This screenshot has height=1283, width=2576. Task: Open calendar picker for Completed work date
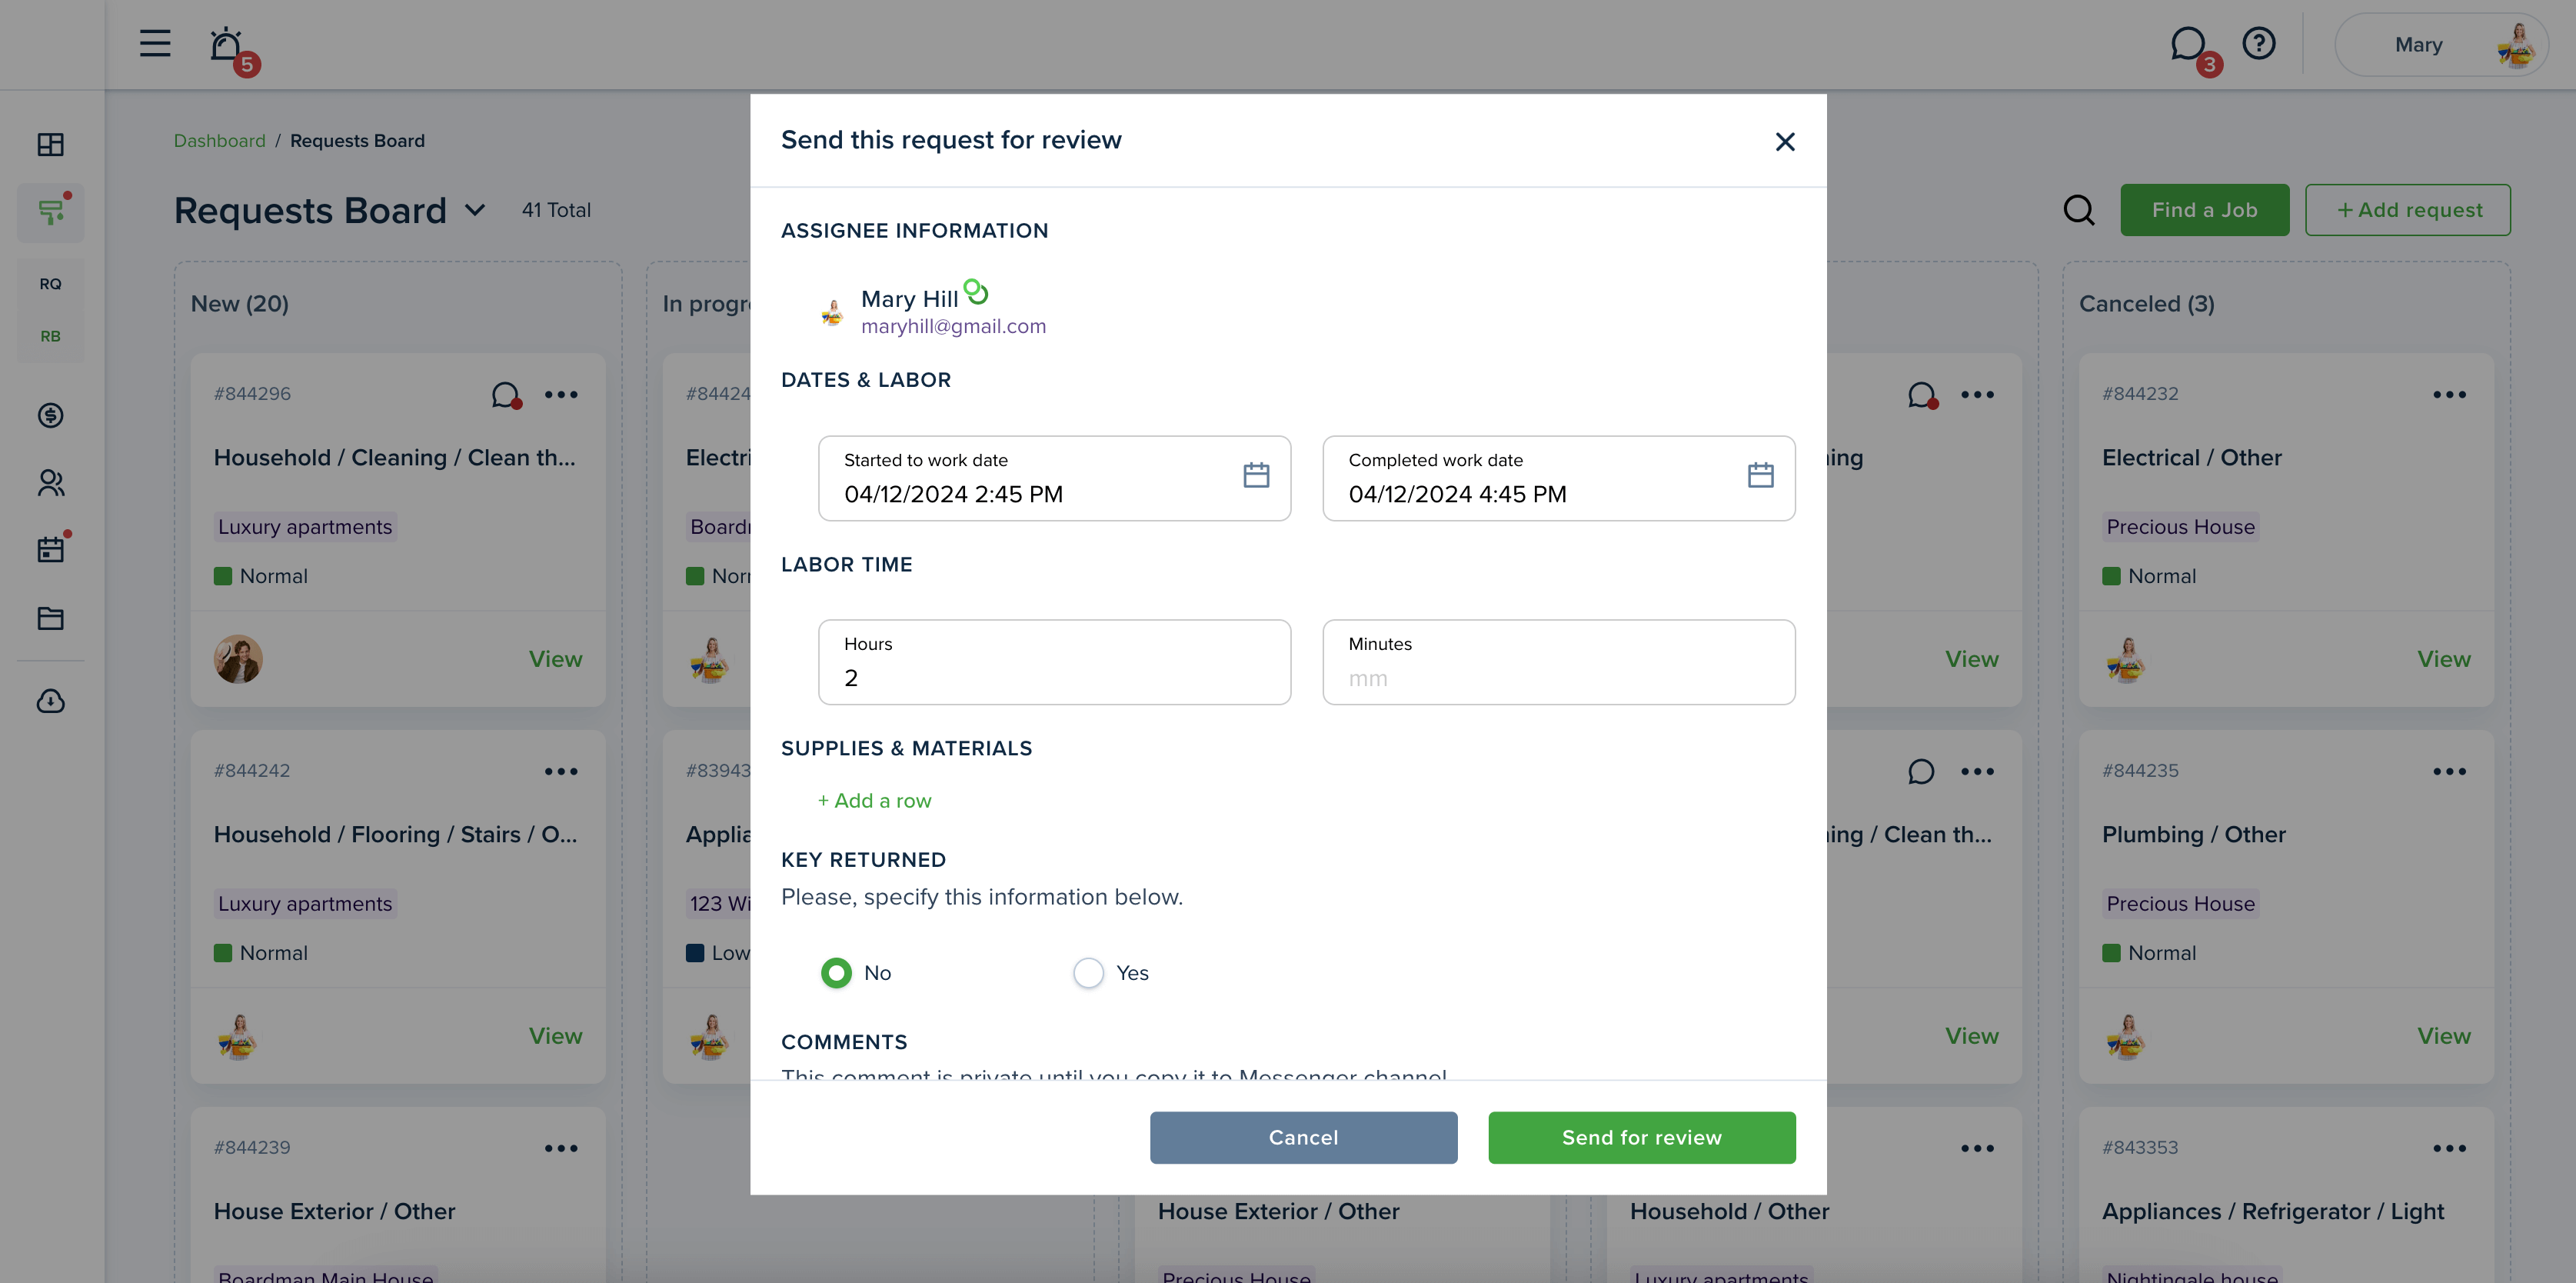[x=1760, y=475]
